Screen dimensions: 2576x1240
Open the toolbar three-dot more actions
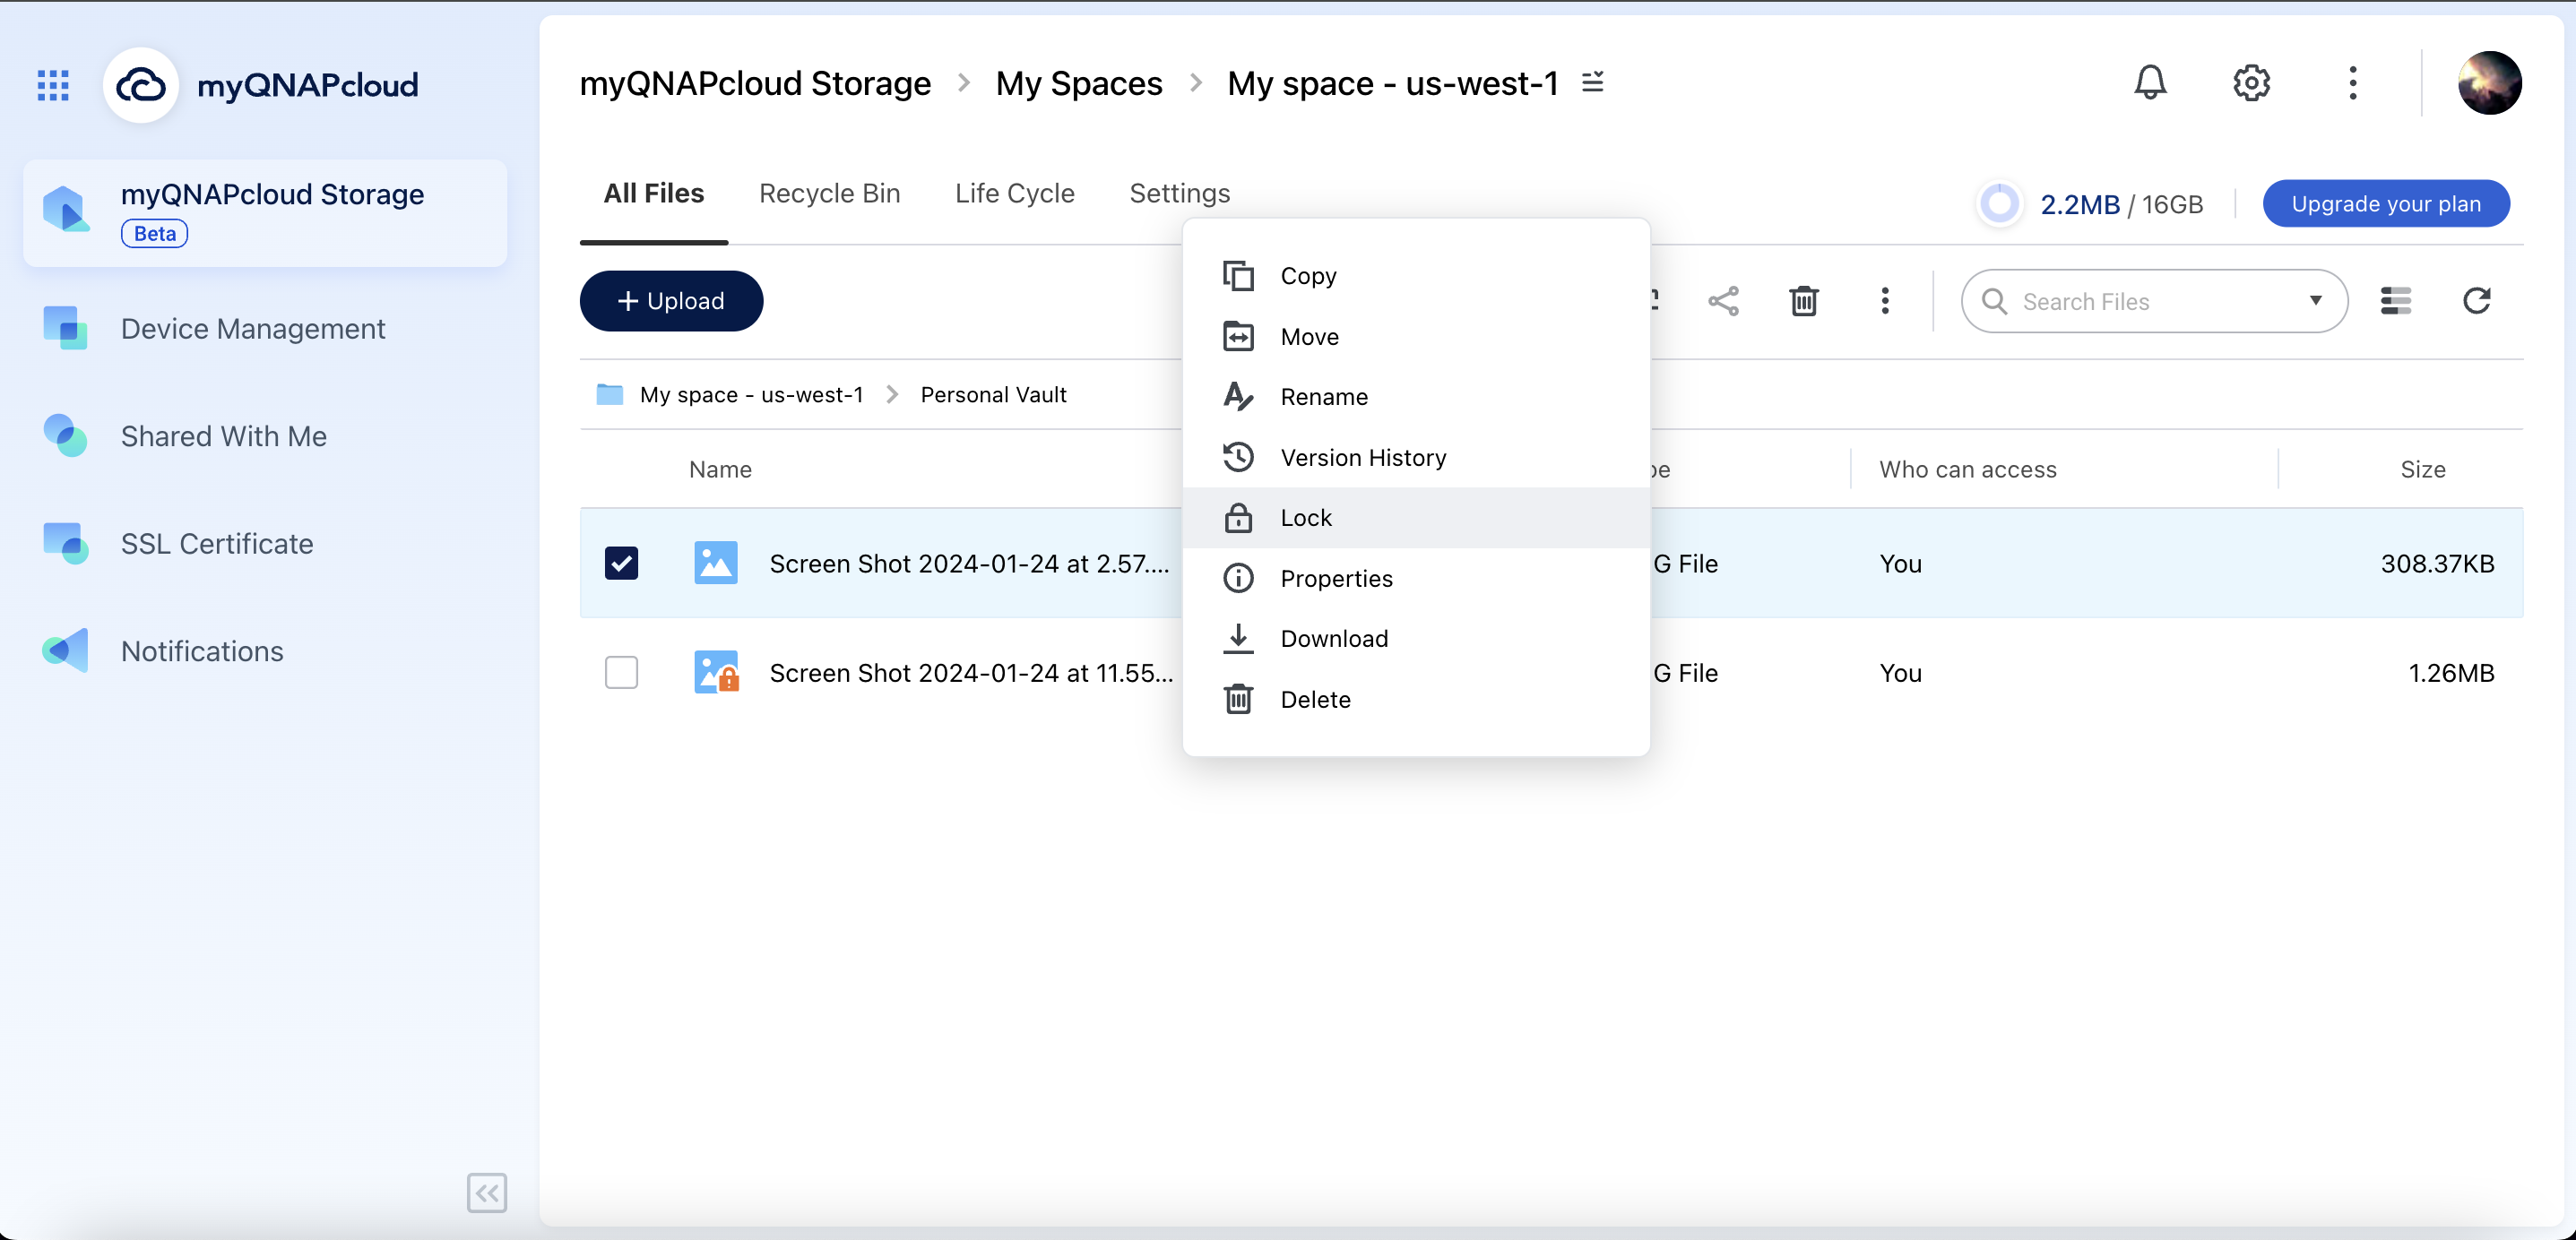(1885, 301)
